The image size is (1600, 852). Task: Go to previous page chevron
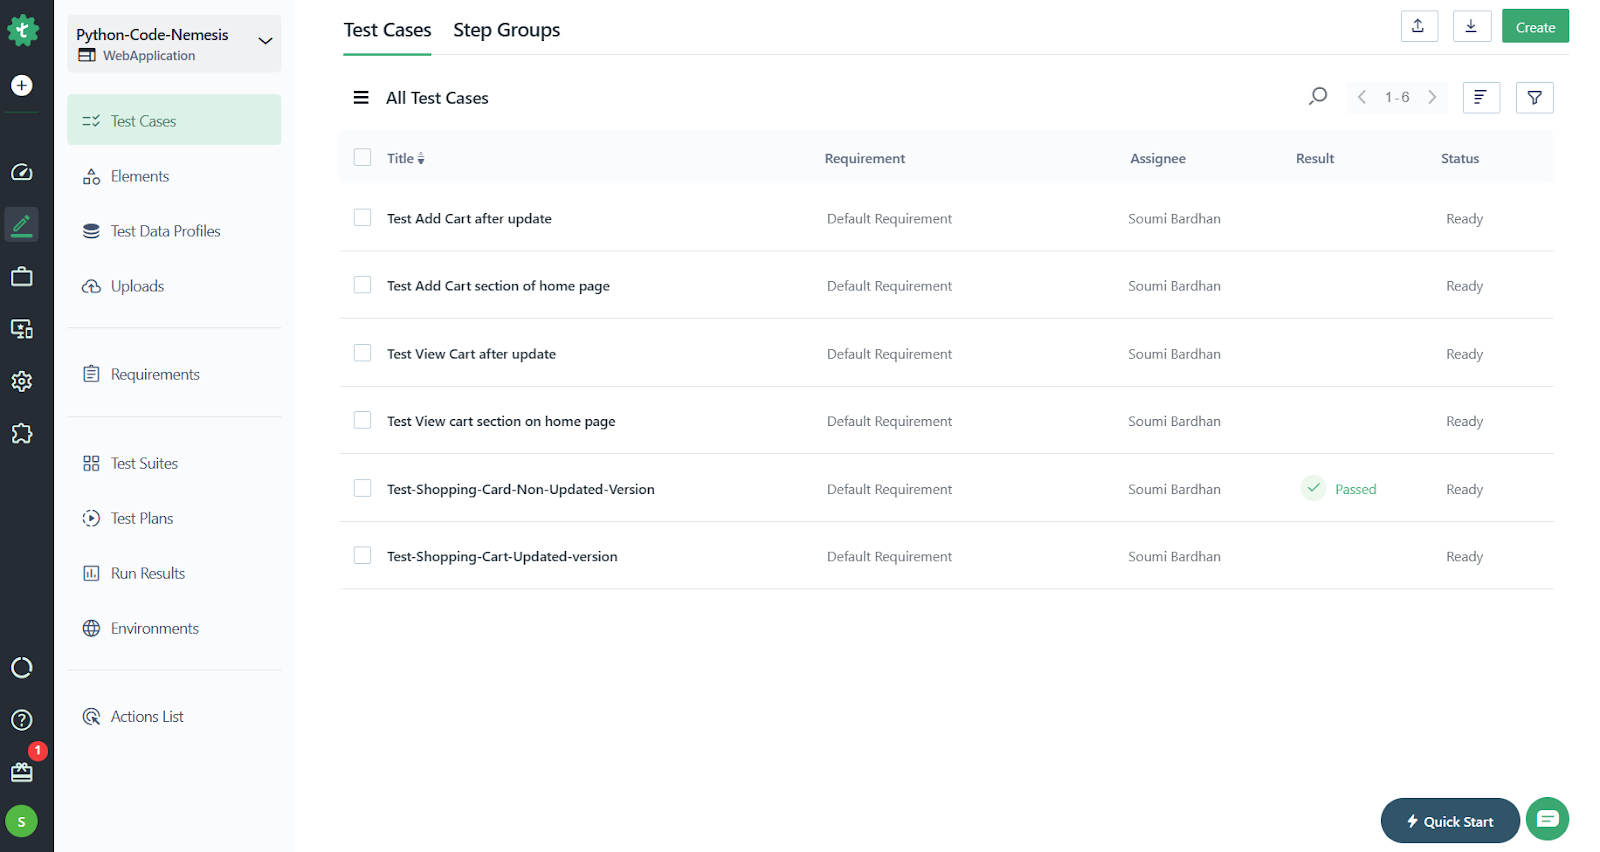click(x=1362, y=97)
